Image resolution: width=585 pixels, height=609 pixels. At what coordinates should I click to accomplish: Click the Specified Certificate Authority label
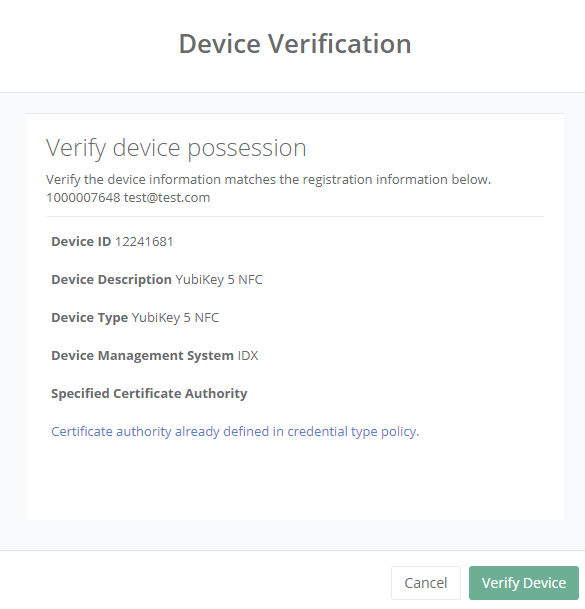click(149, 393)
